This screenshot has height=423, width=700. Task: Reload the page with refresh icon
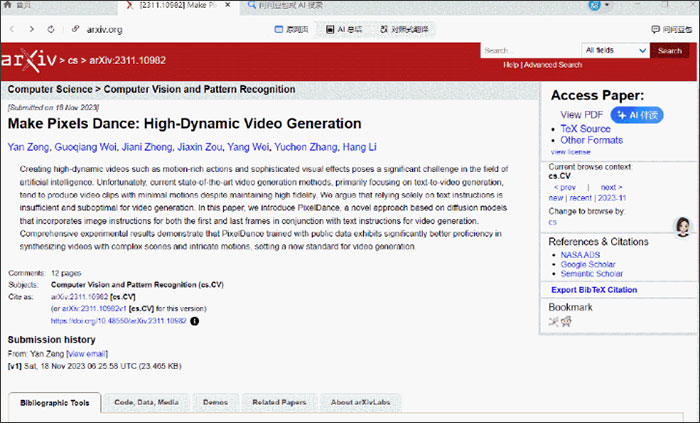(x=51, y=29)
